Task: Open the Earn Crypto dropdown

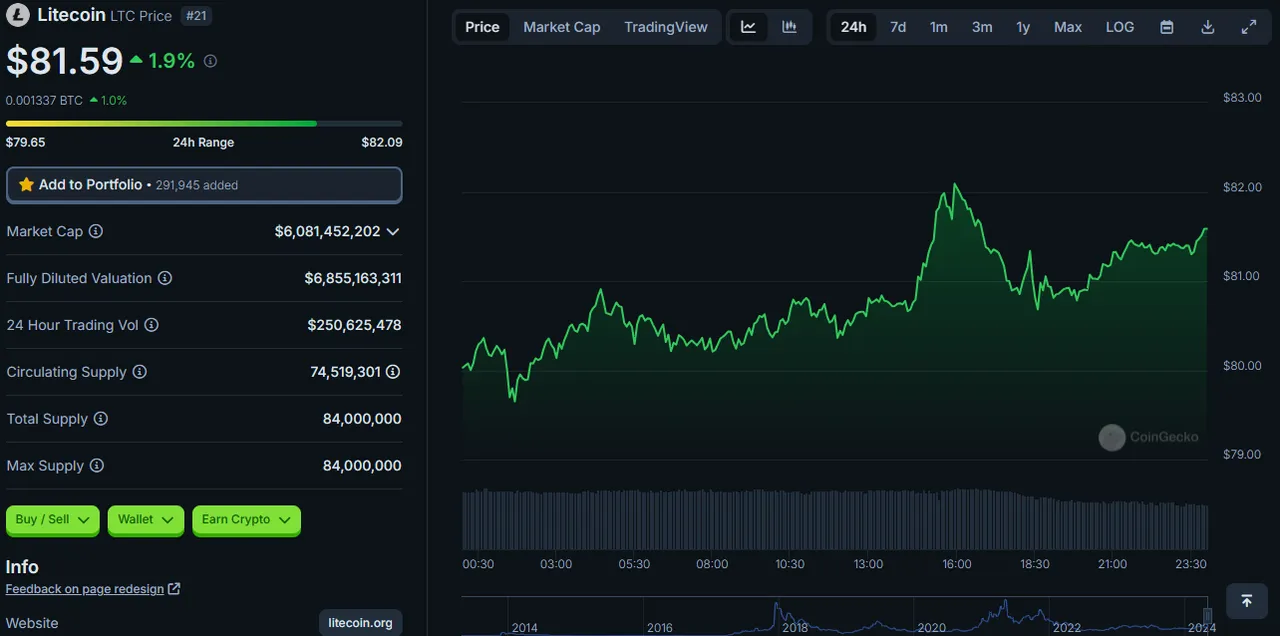Action: pos(246,520)
